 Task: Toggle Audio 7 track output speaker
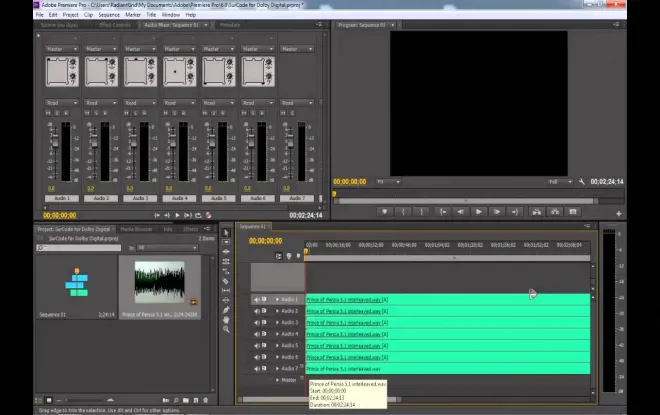coord(257,368)
